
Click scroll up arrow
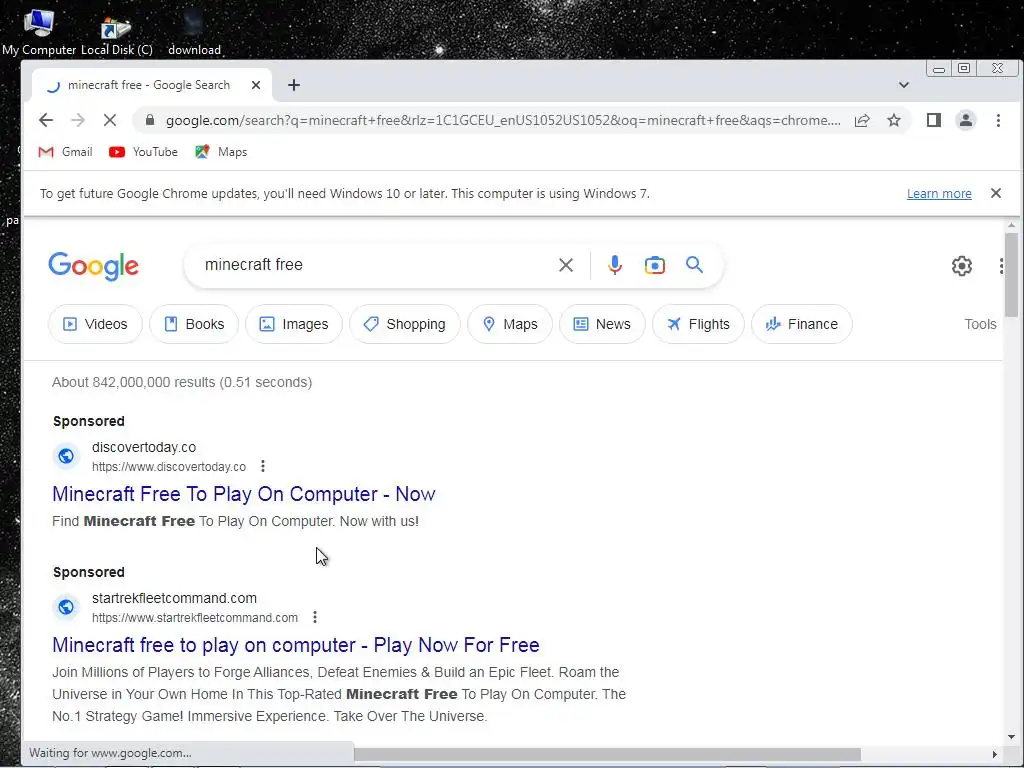1012,225
